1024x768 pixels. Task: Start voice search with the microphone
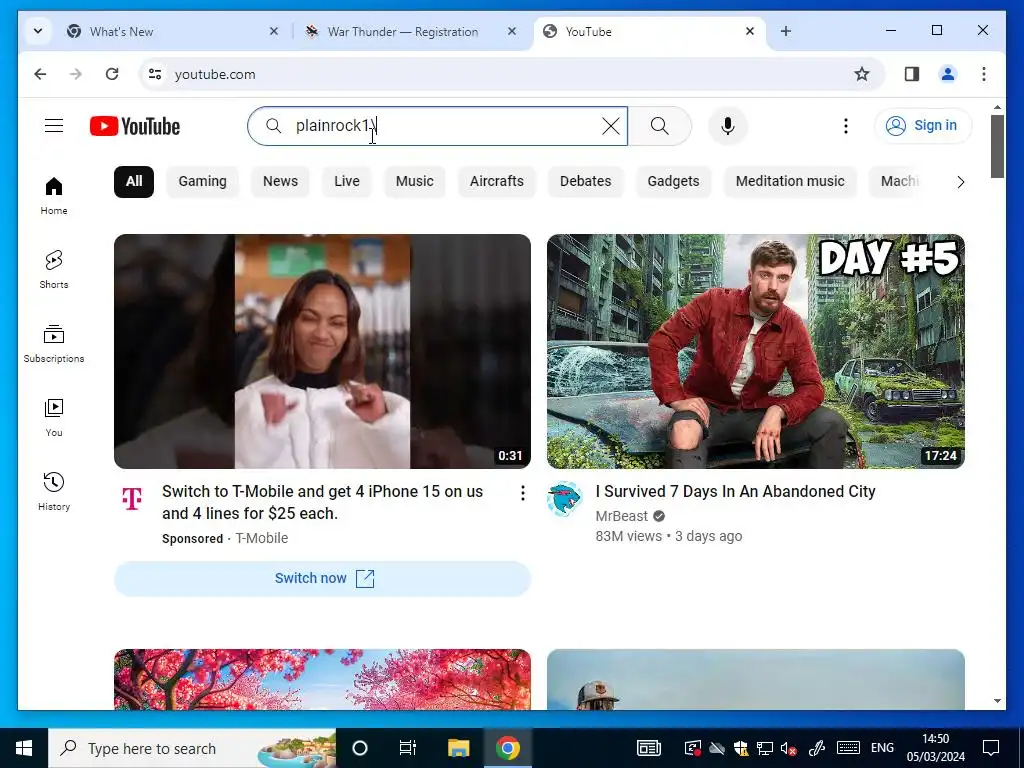tap(728, 126)
